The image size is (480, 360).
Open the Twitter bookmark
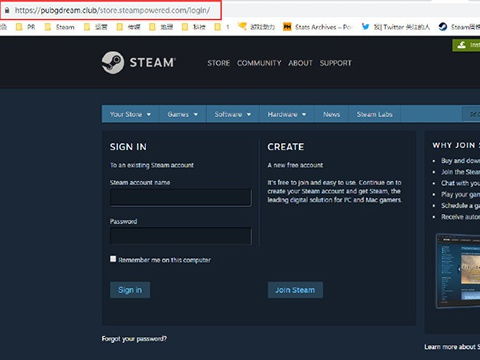(396, 27)
